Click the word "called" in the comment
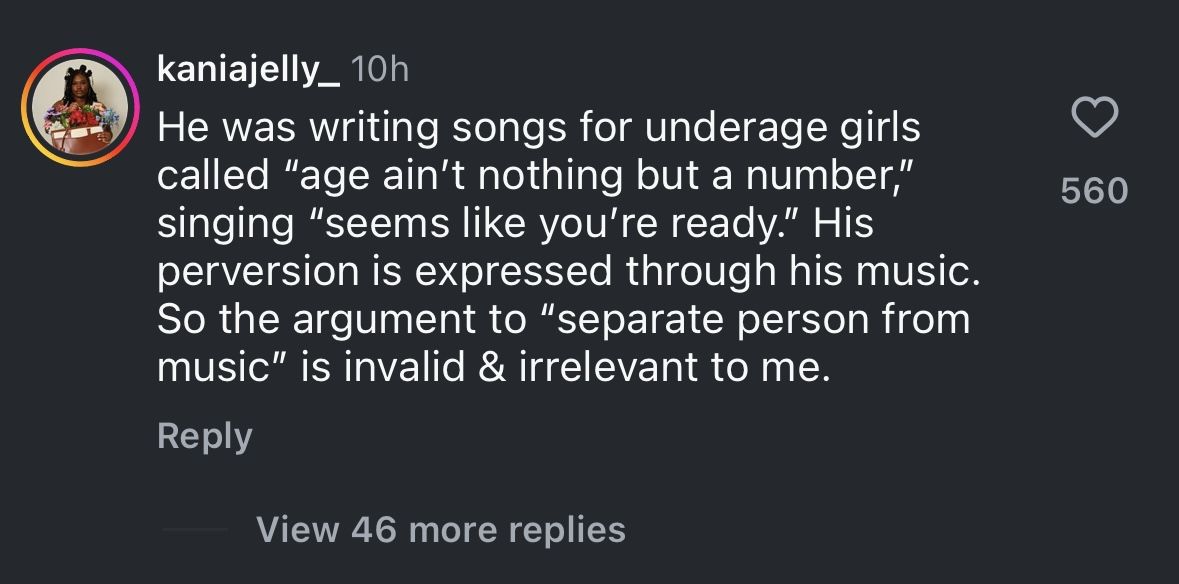The width and height of the screenshot is (1179, 584). (211, 176)
